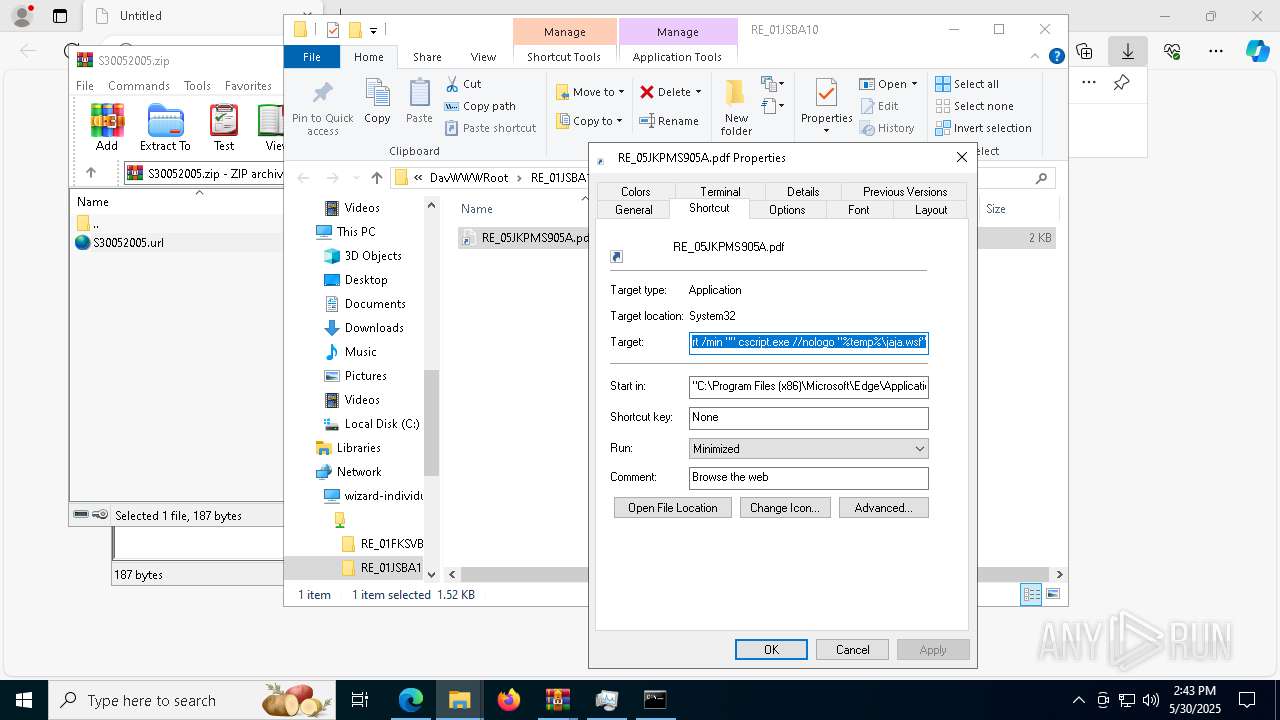Click Cut in the Clipboard group
1280x720 pixels.
pos(463,84)
